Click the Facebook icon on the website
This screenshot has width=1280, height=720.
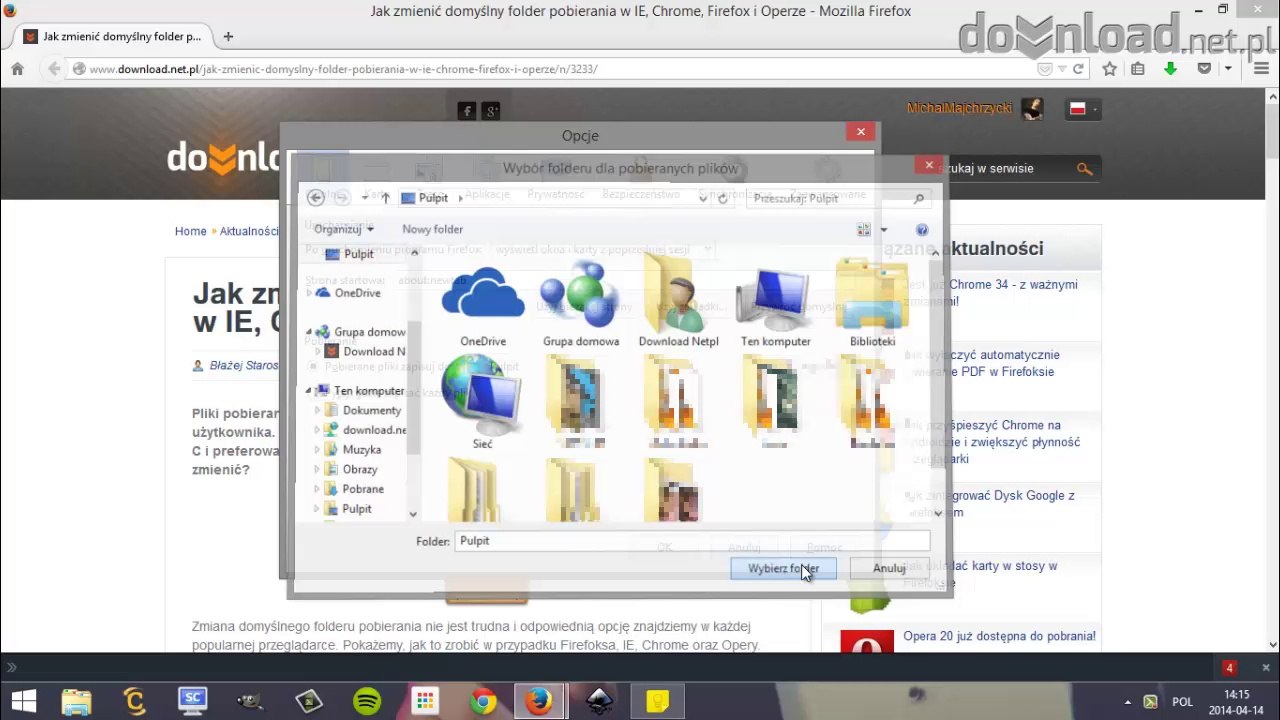coord(467,111)
